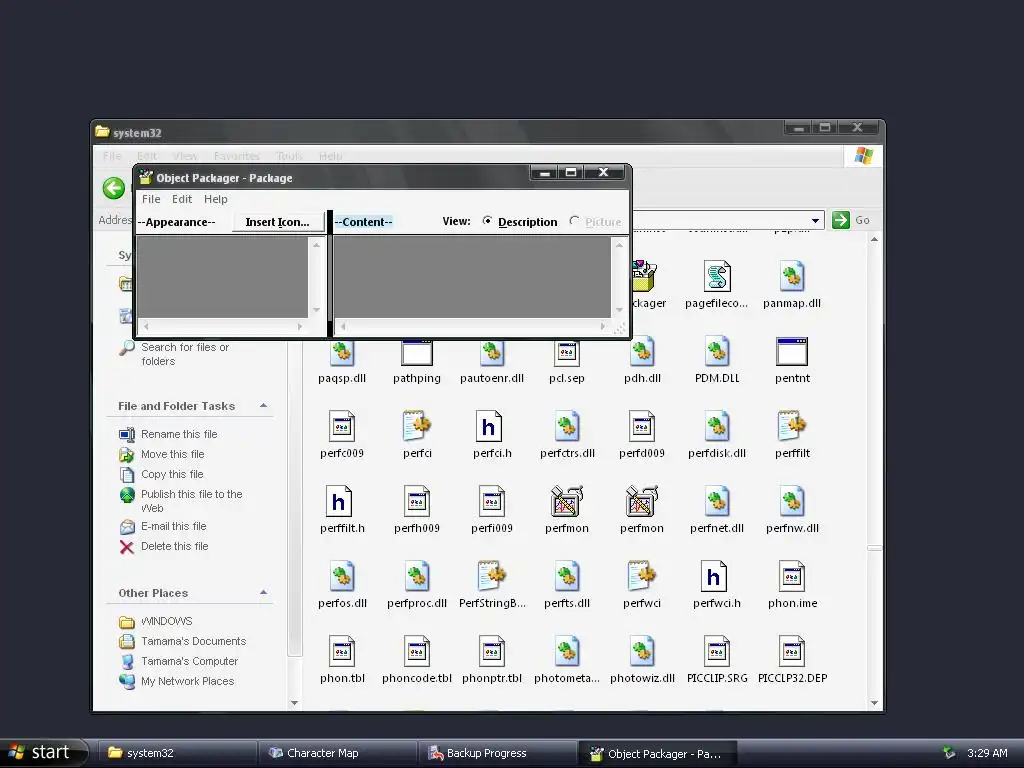Viewport: 1024px width, 768px height.
Task: Select the PerfStringB... file icon
Action: point(492,577)
